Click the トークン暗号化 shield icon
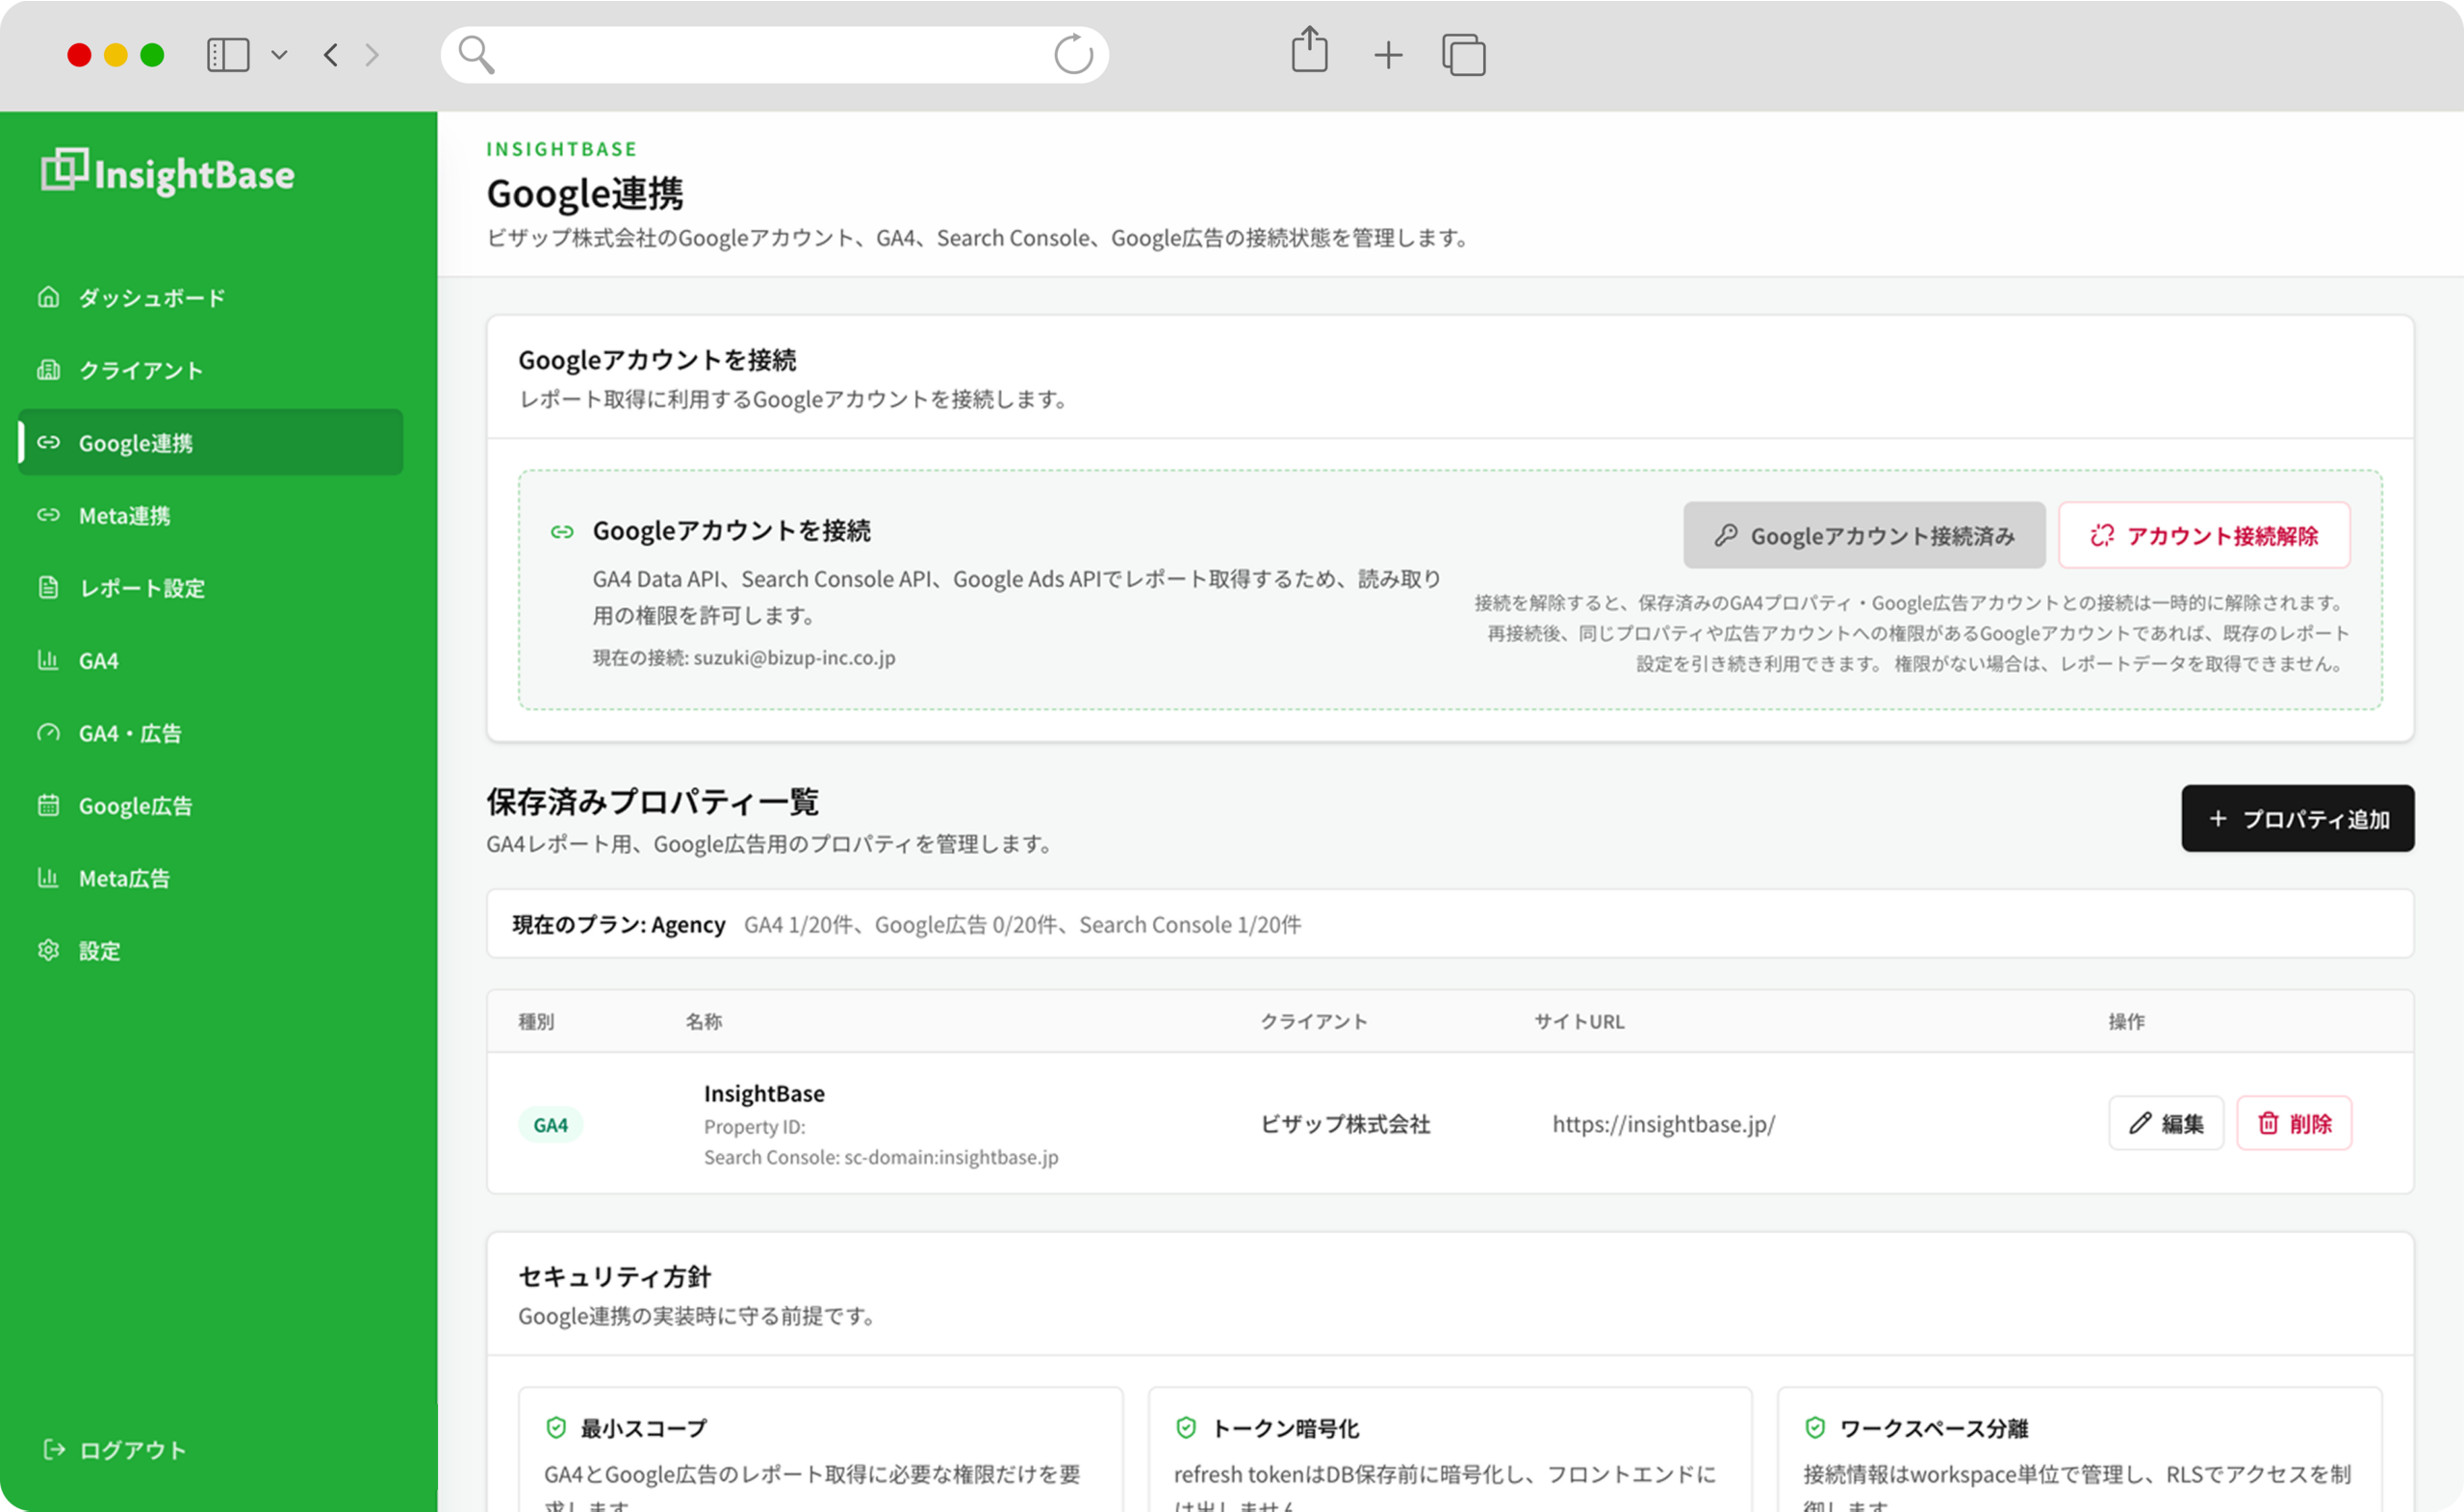Screen dimensions: 2464x1512 pos(1186,1428)
